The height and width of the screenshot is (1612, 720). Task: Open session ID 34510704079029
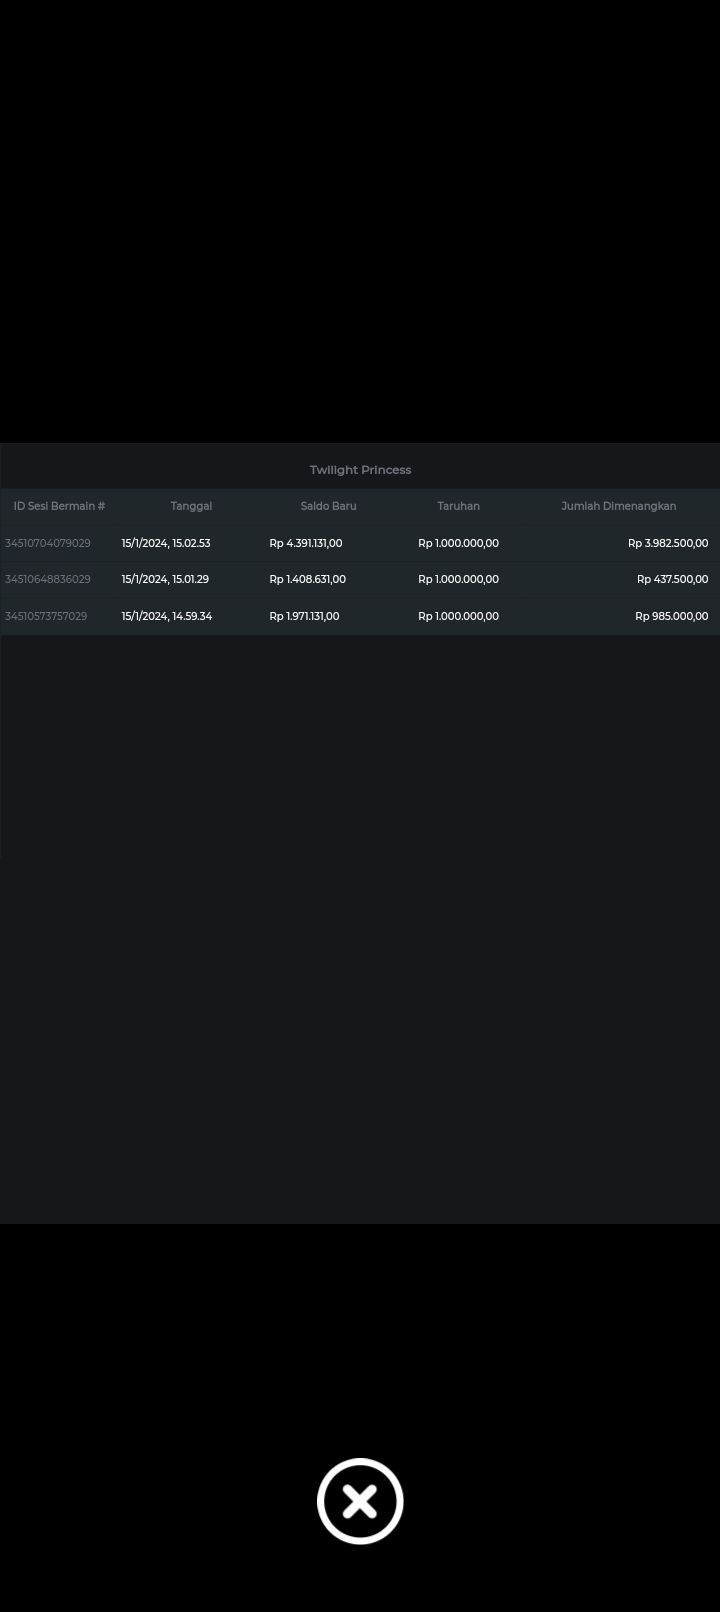tap(48, 543)
